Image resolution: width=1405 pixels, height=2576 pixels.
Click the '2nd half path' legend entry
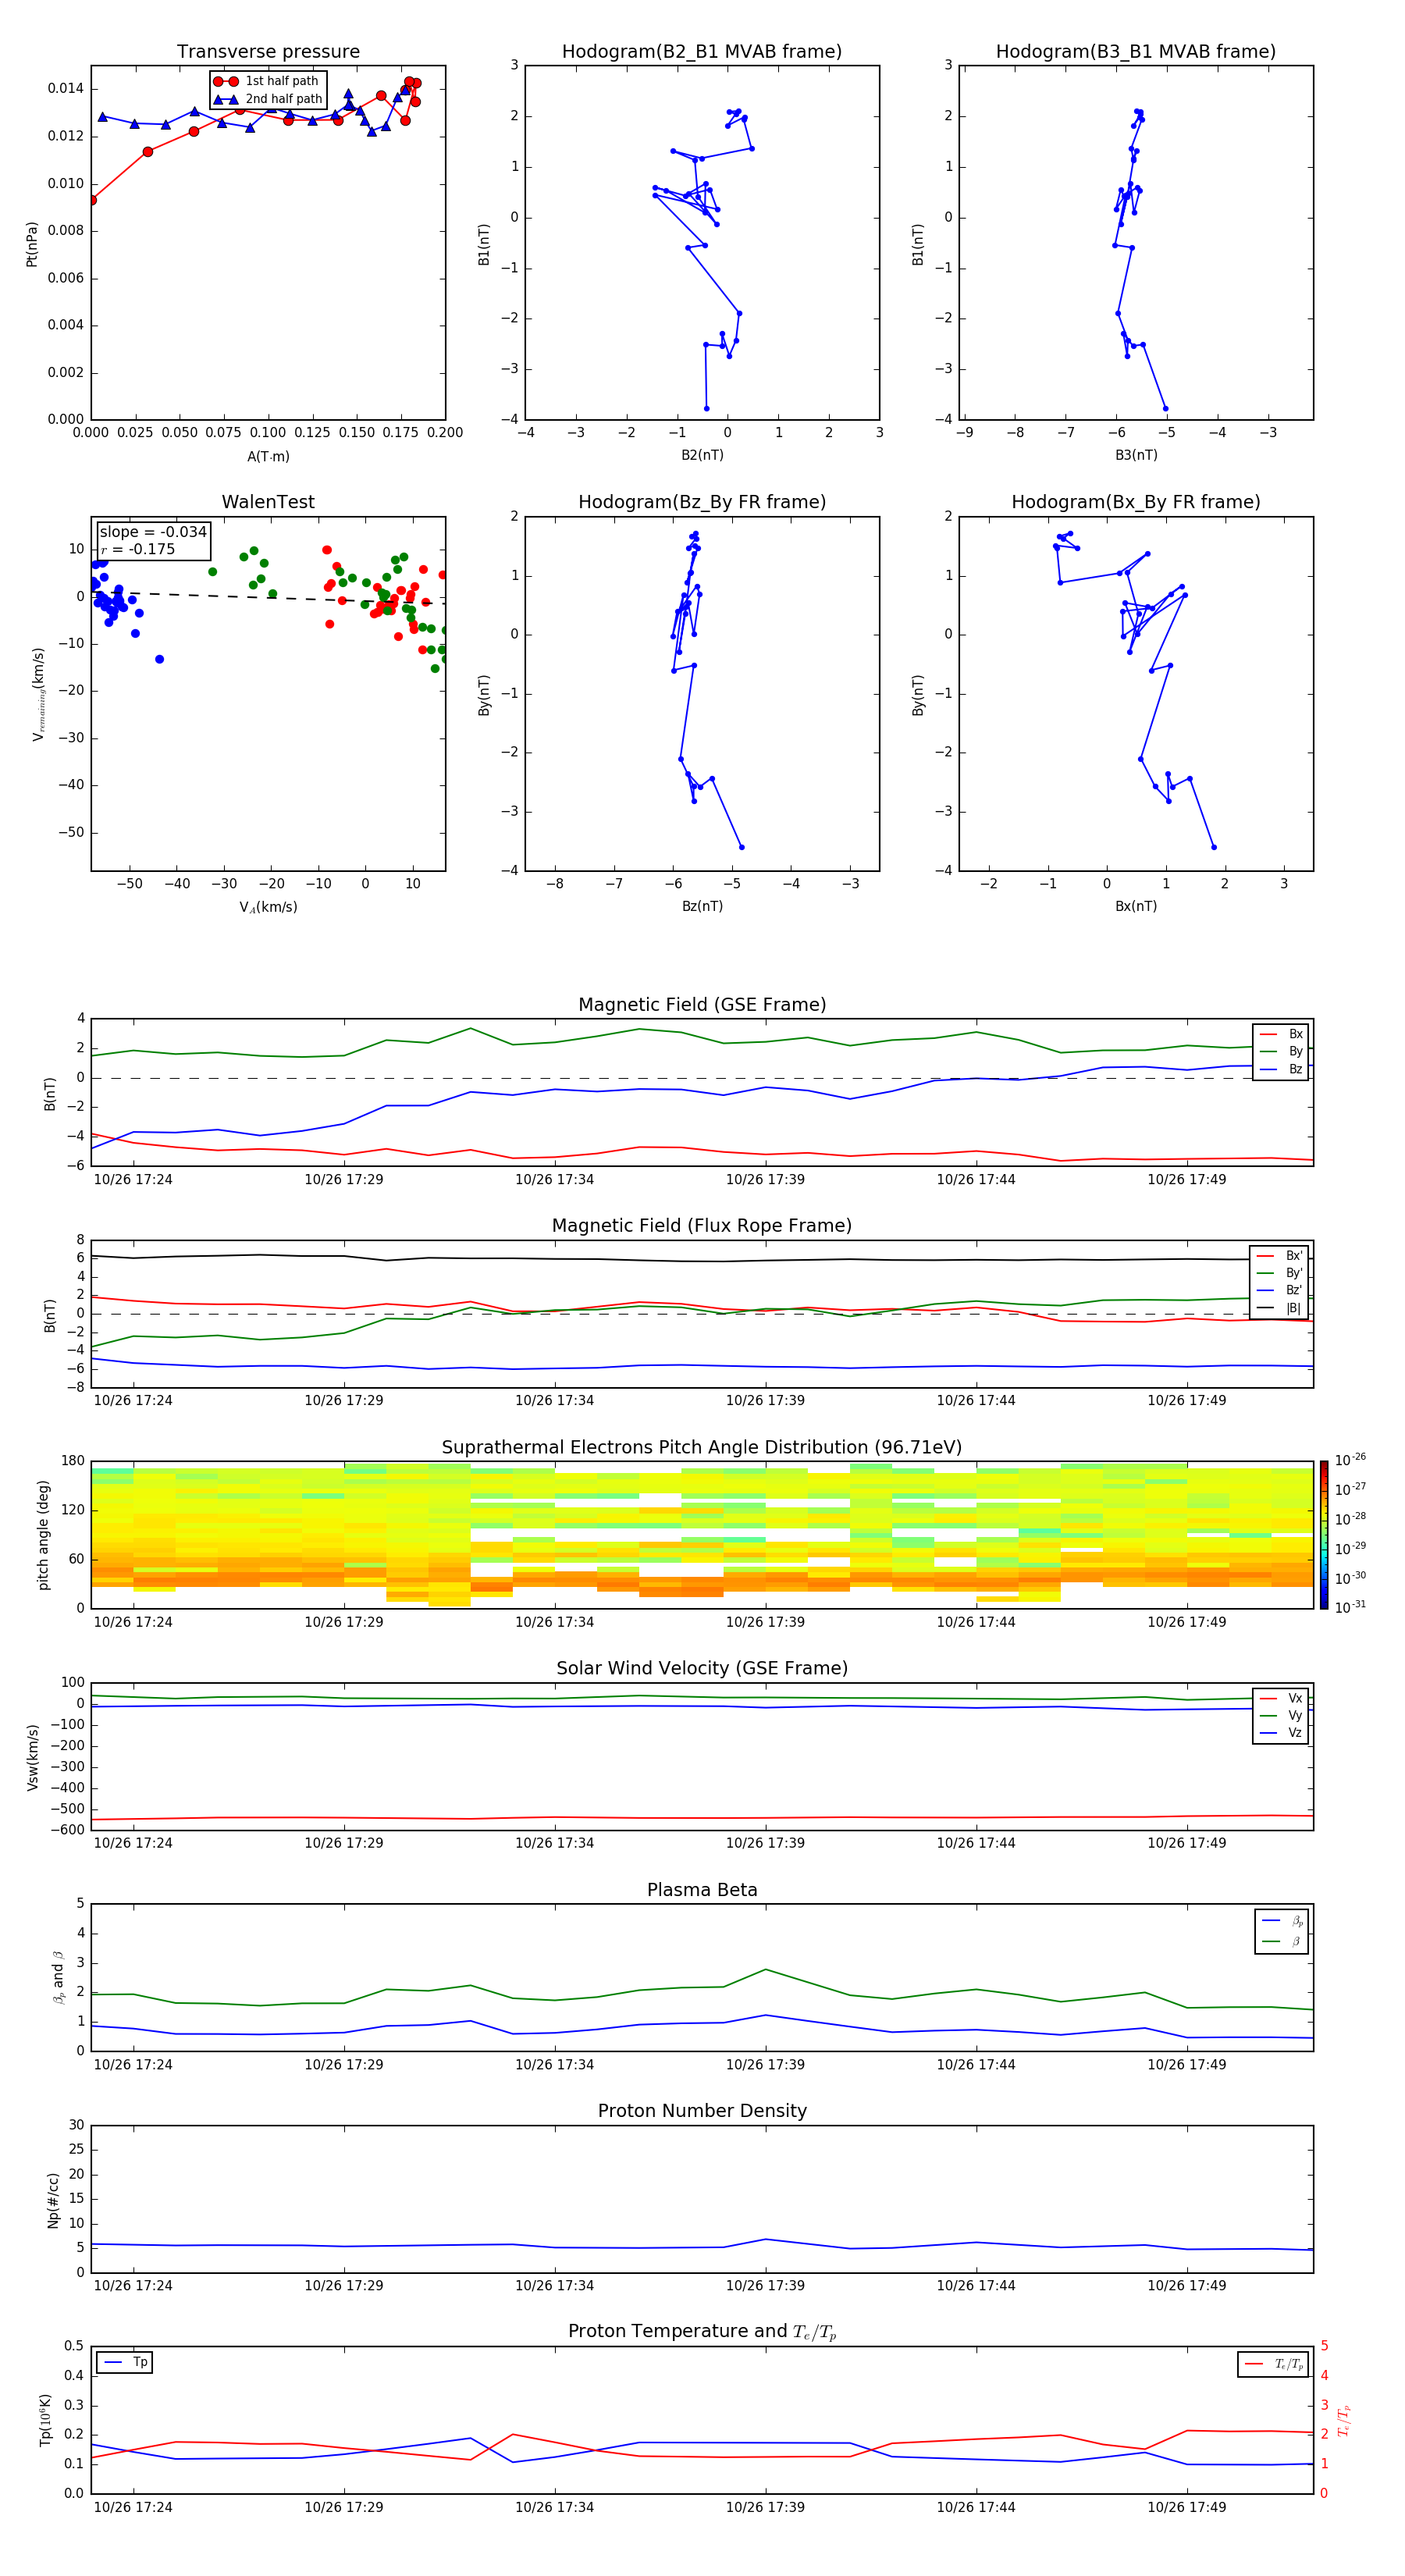[268, 99]
